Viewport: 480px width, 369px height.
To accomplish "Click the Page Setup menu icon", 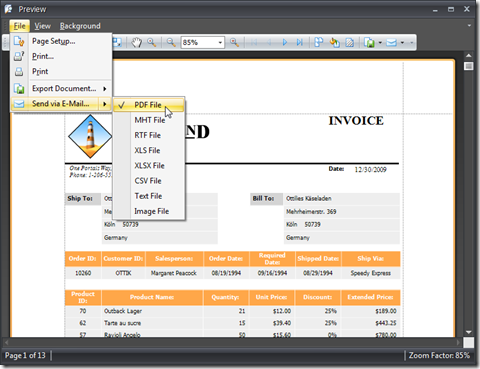I will coord(19,41).
